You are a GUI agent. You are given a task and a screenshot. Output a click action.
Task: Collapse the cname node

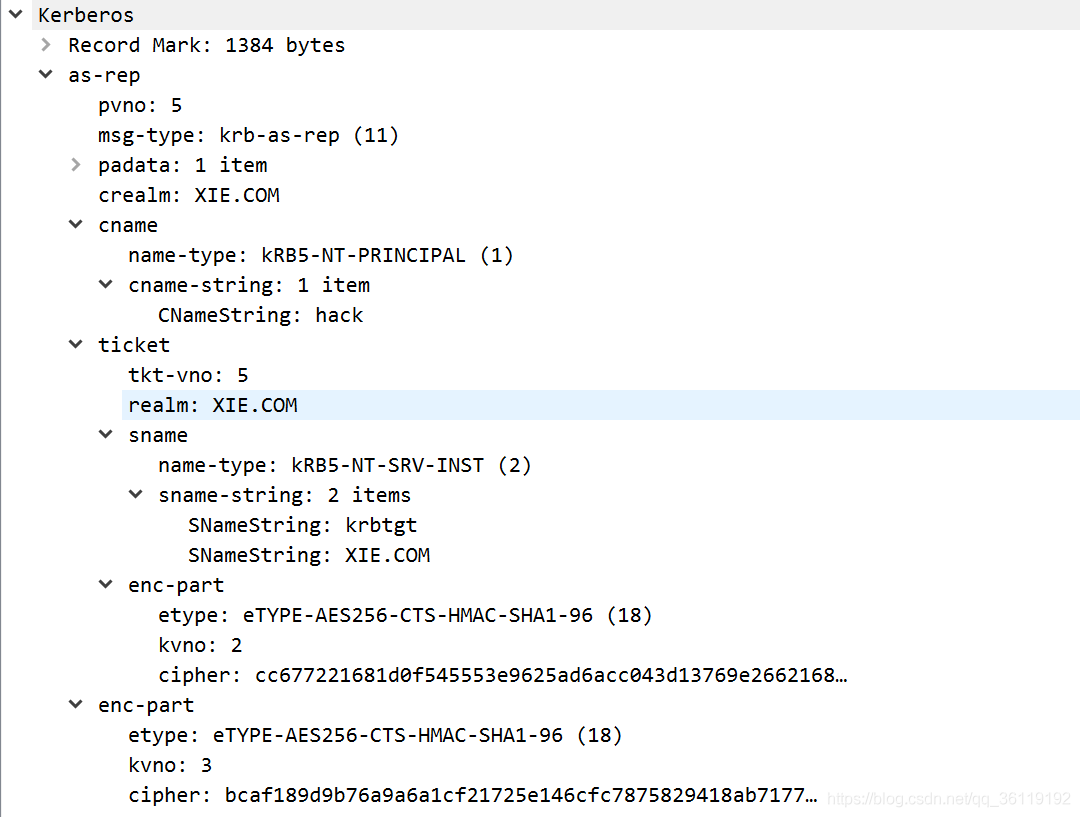click(76, 225)
